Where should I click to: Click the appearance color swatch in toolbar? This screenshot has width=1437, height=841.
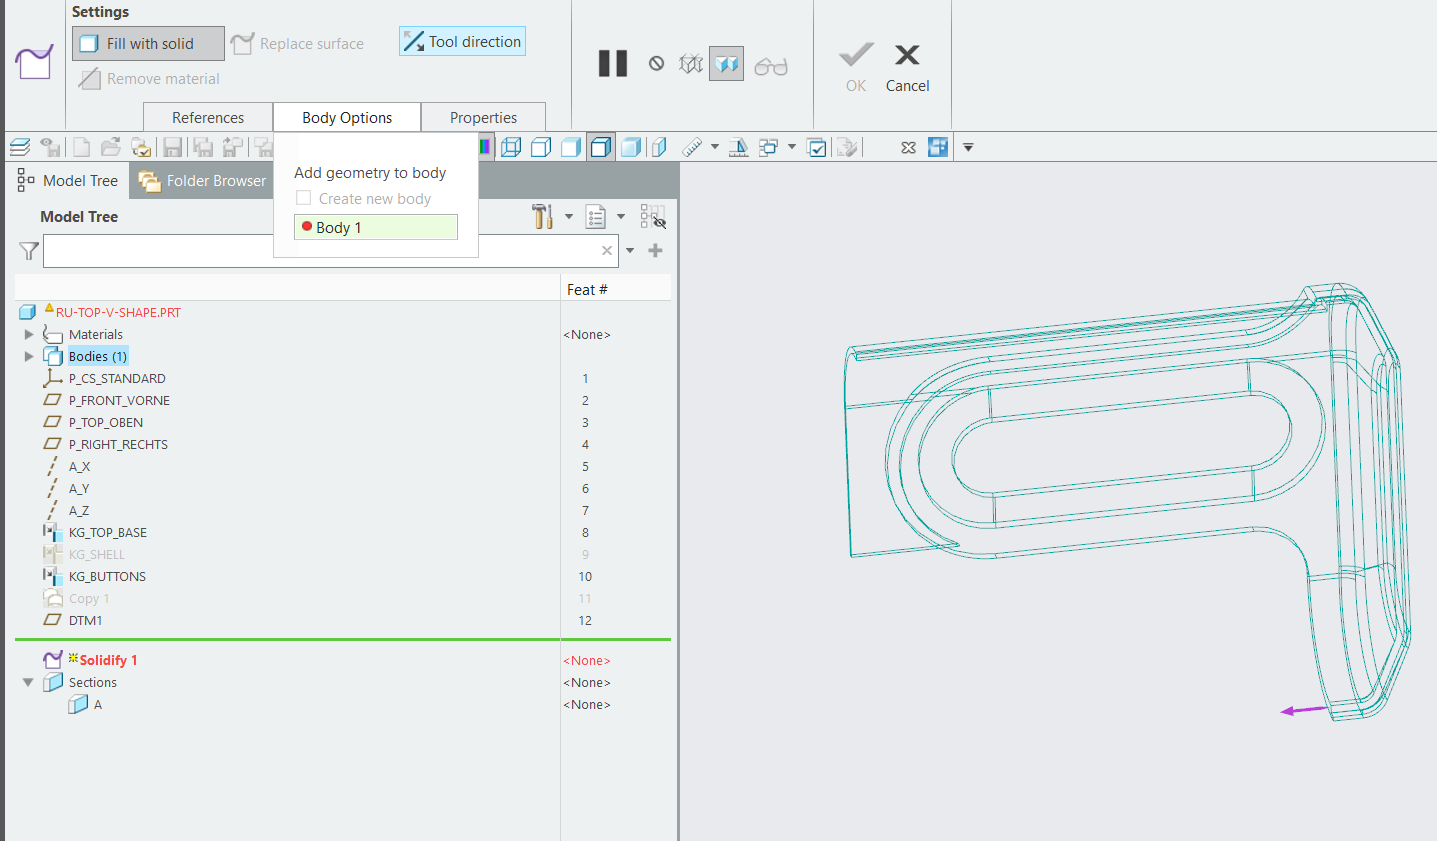click(x=484, y=146)
